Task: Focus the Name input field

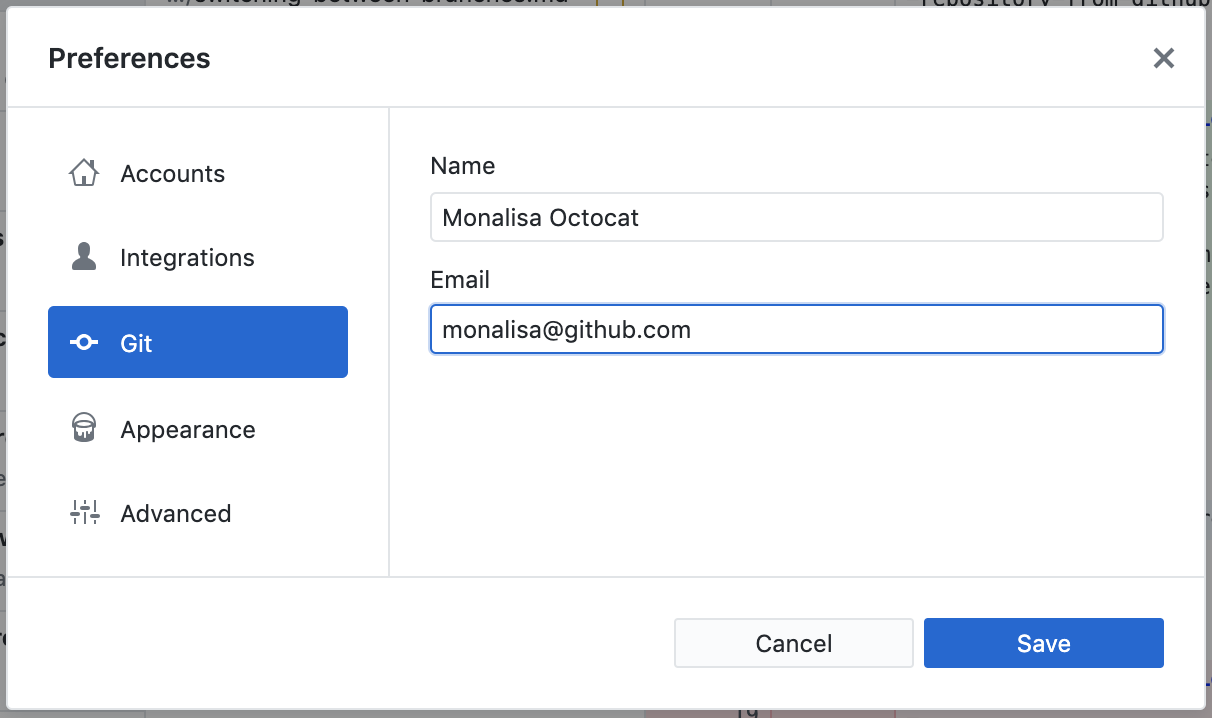Action: point(797,217)
